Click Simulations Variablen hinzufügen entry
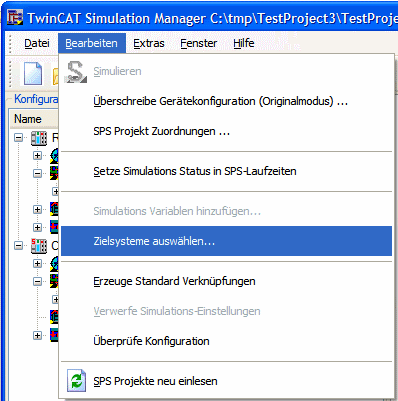Image resolution: width=398 pixels, height=401 pixels. click(226, 211)
